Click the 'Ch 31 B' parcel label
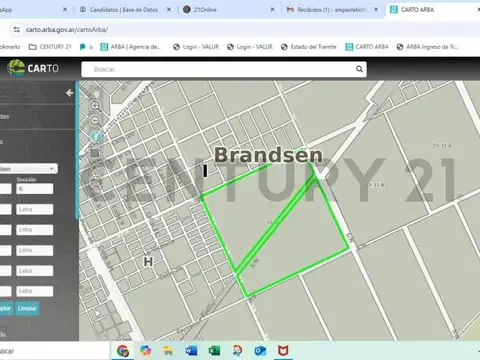Screen dimensions: 480x360 [375, 185]
